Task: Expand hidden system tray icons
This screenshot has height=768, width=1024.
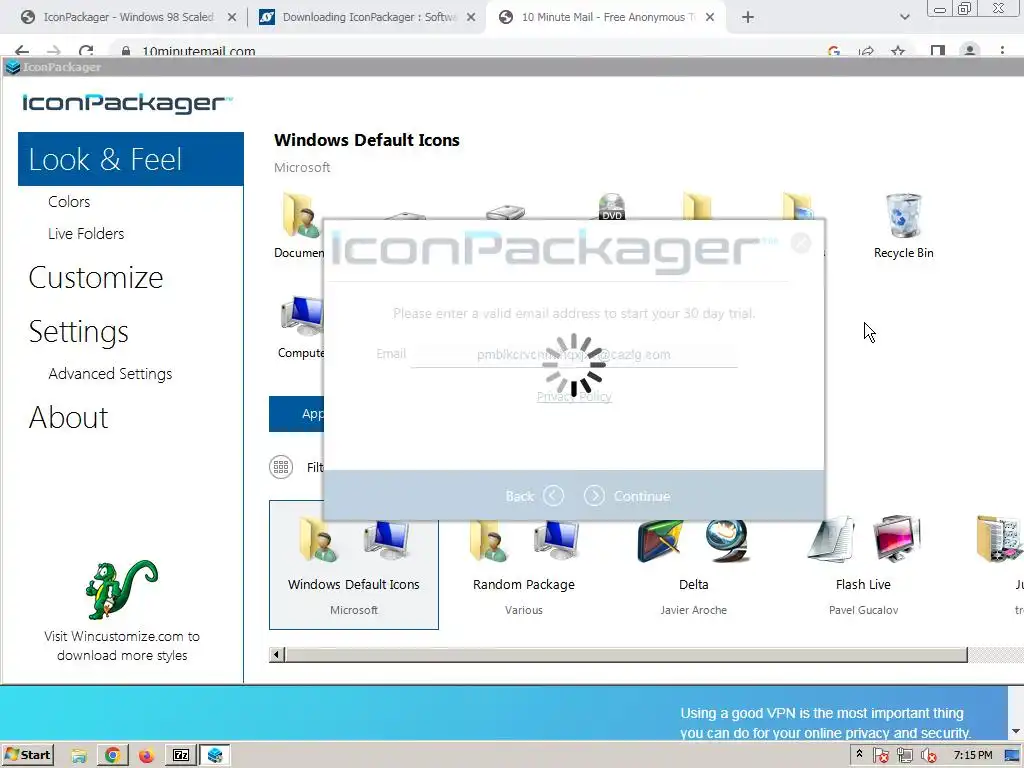Action: pyautogui.click(x=859, y=754)
